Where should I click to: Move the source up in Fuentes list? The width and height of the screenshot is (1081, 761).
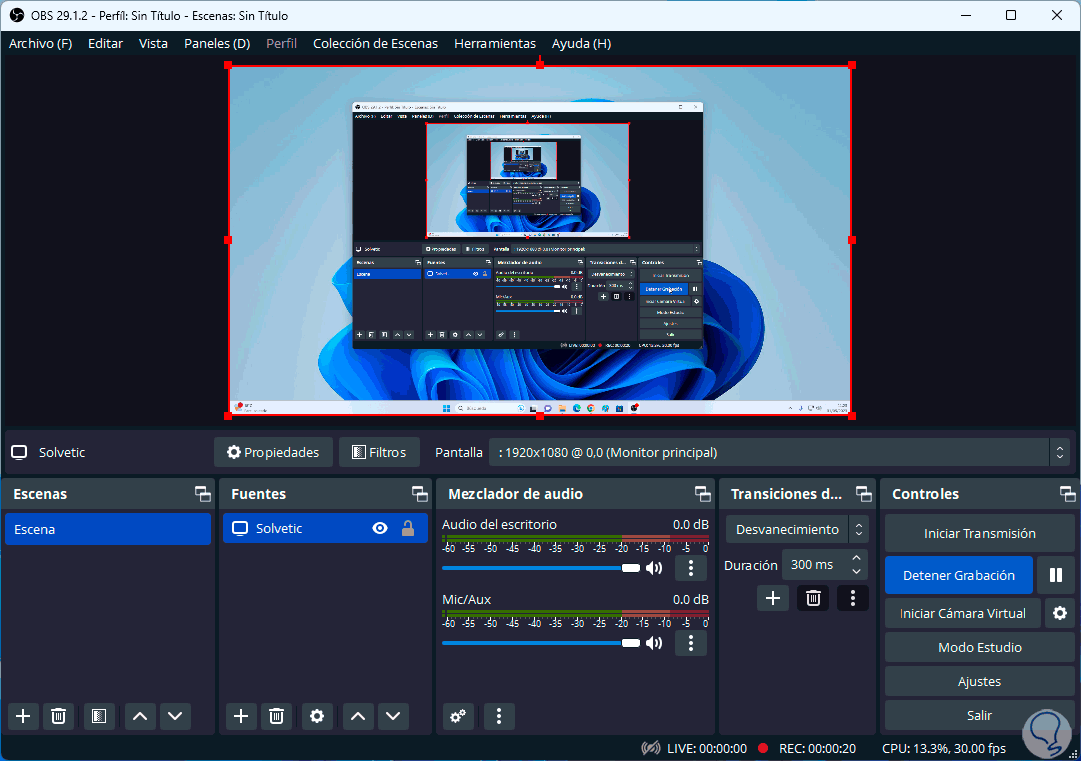(x=358, y=716)
